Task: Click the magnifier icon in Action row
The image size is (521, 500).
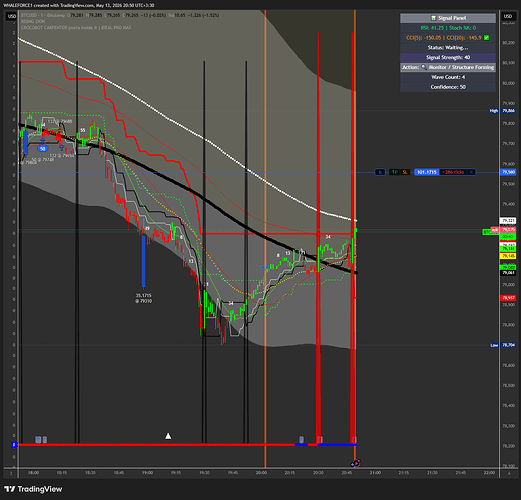Action: point(424,67)
